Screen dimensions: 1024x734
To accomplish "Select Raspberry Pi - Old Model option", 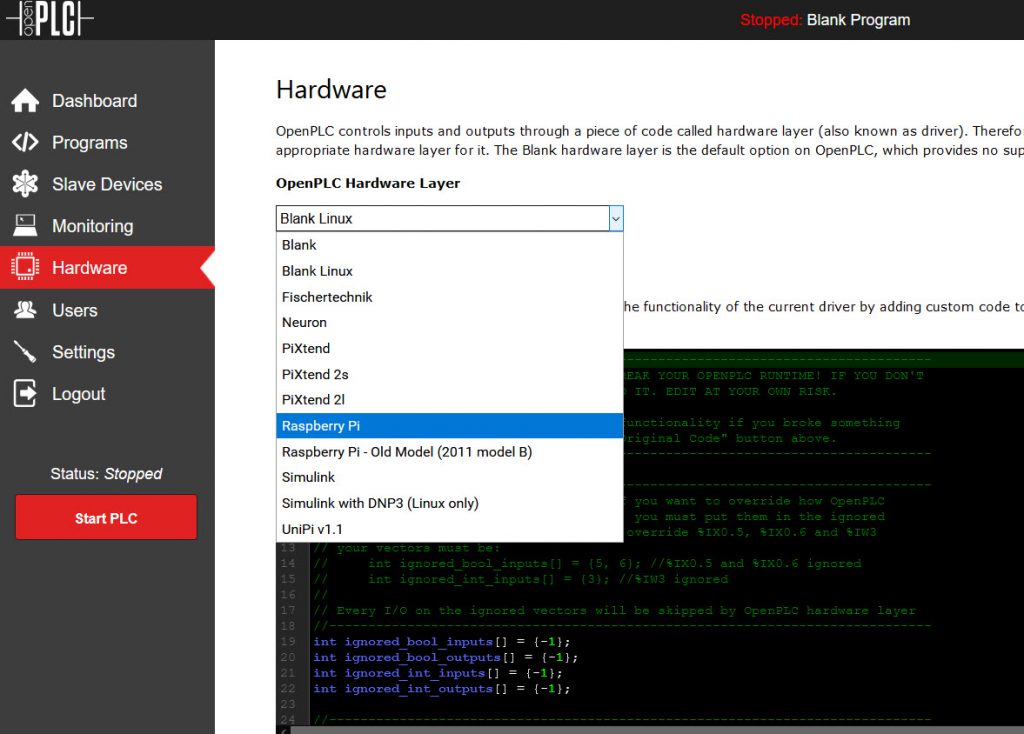I will pos(449,452).
